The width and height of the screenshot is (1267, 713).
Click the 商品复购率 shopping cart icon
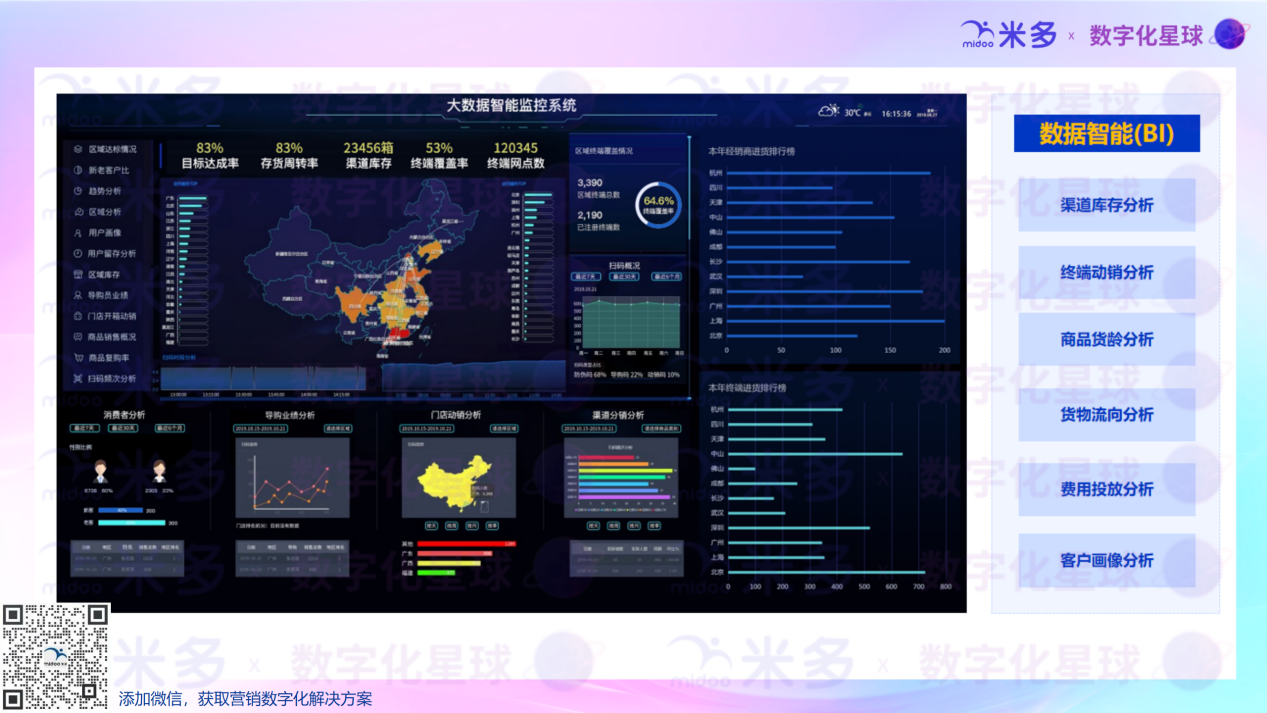tap(78, 358)
